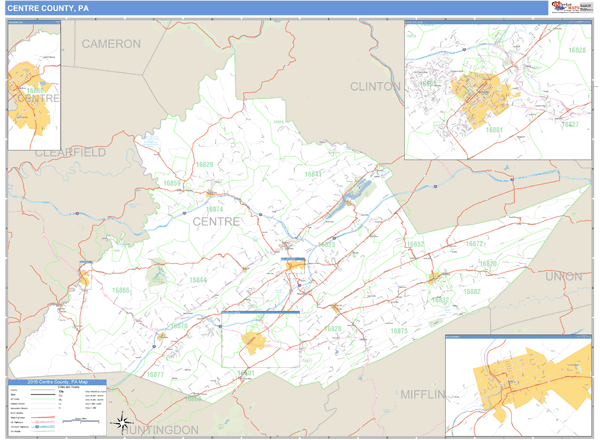The image size is (600, 440).
Task: Click ZIP code 16877 label
Action: (x=155, y=375)
